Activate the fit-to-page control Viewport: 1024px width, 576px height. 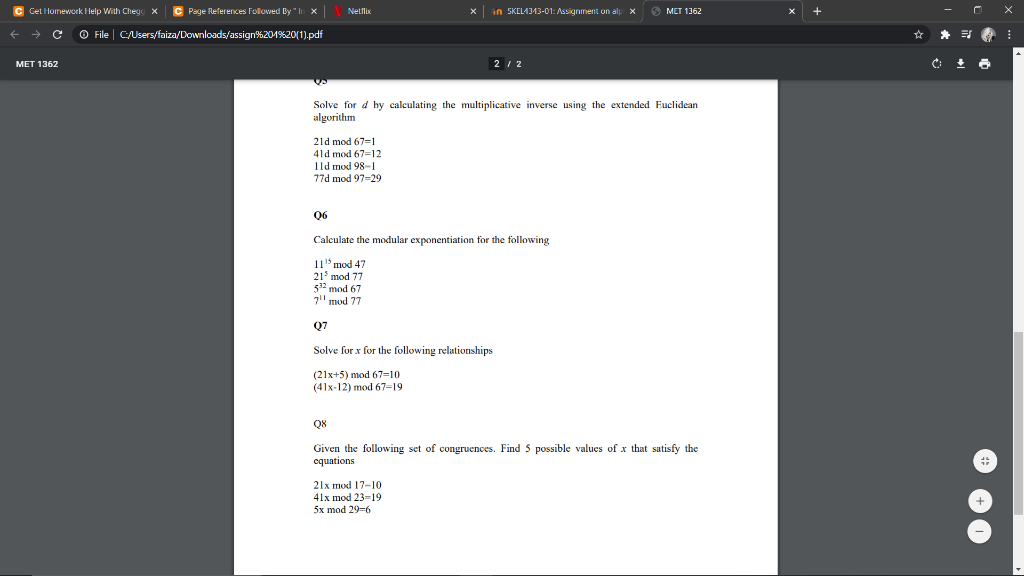[x=985, y=461]
